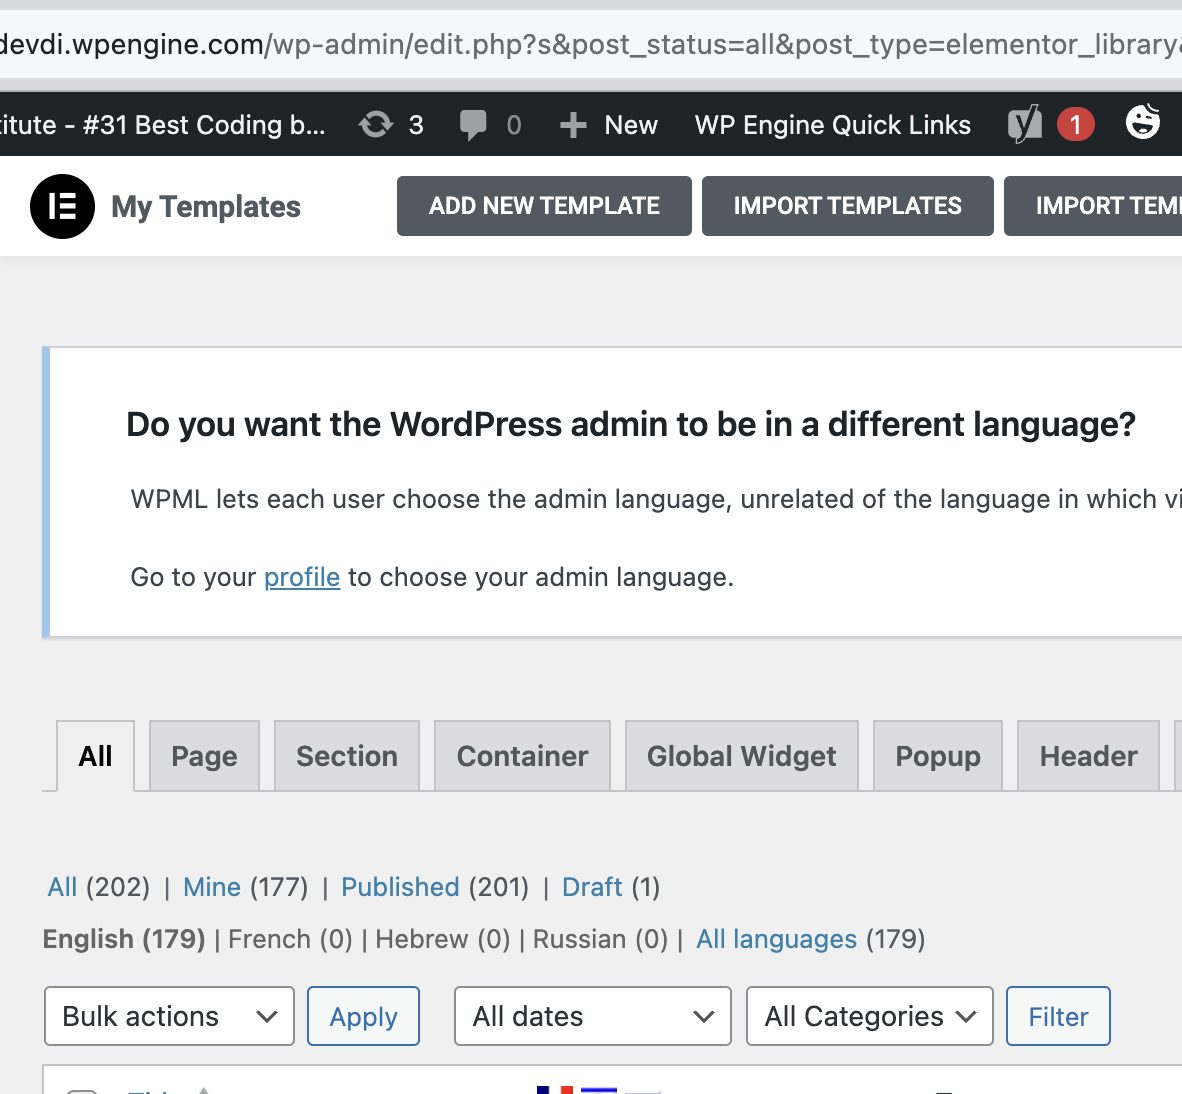Image resolution: width=1182 pixels, height=1094 pixels.
Task: Click the updates refresh icon
Action: pos(375,124)
